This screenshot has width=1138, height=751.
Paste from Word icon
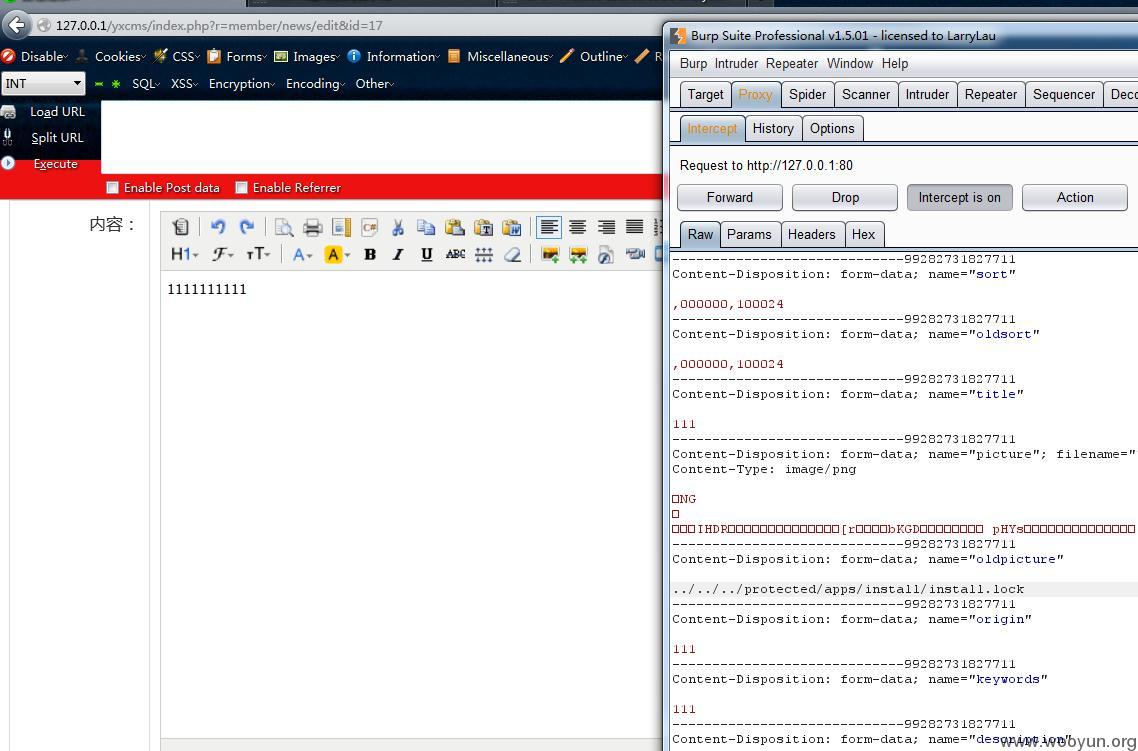512,227
